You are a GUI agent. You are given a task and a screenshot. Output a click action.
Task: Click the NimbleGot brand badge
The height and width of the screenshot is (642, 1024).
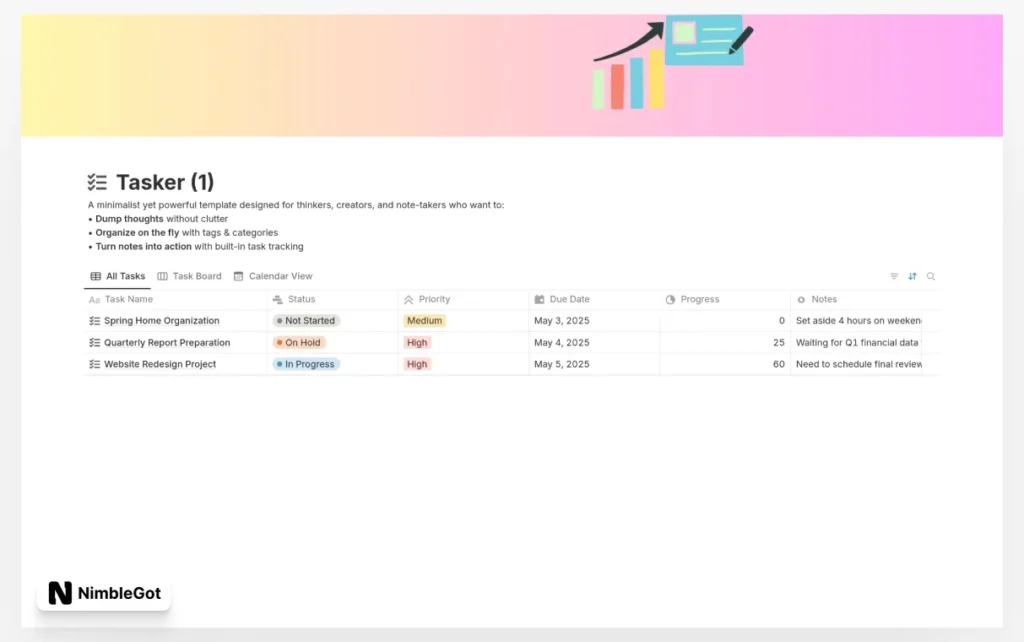click(104, 593)
